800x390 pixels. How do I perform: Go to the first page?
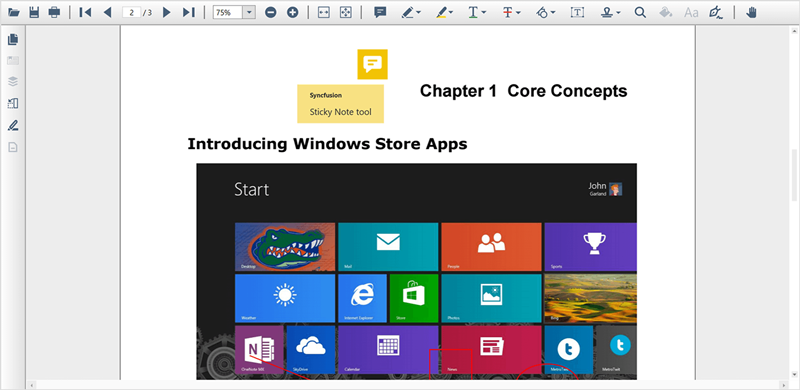click(85, 12)
